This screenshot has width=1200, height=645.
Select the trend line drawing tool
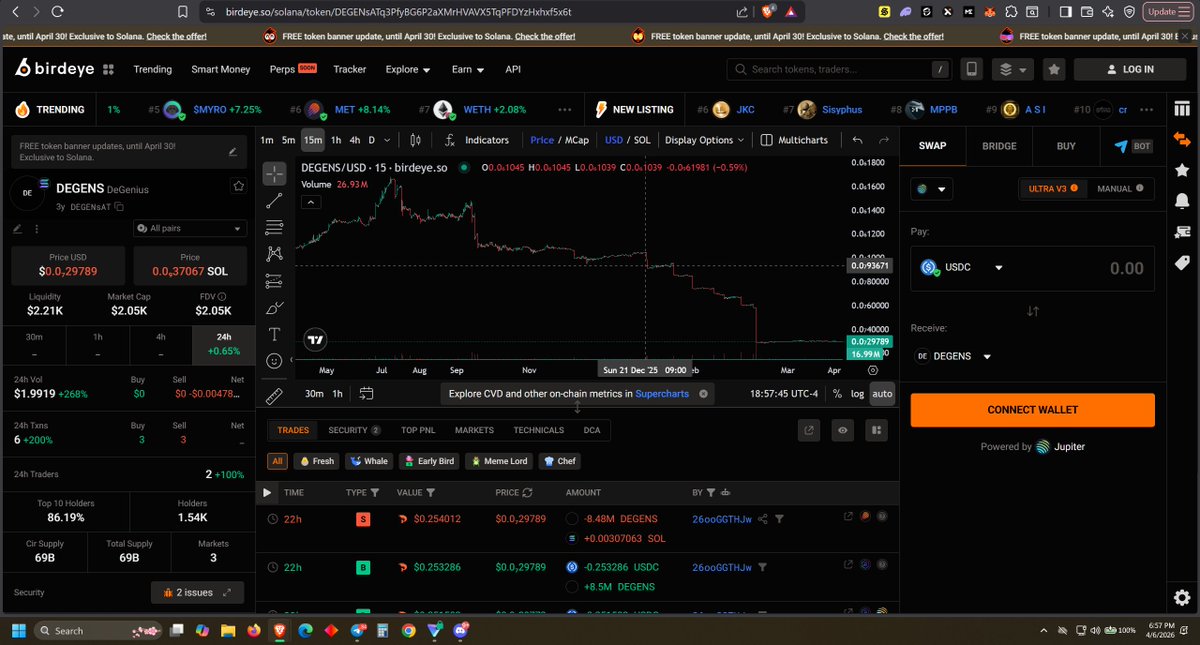(274, 201)
